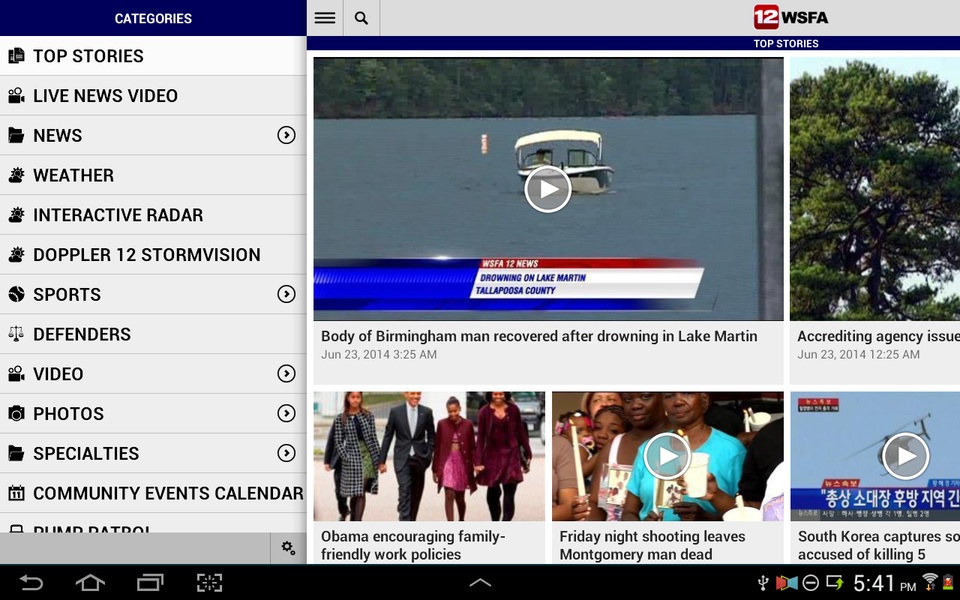The image size is (960, 600).
Task: Open settings gear in categories footer
Action: (x=288, y=548)
